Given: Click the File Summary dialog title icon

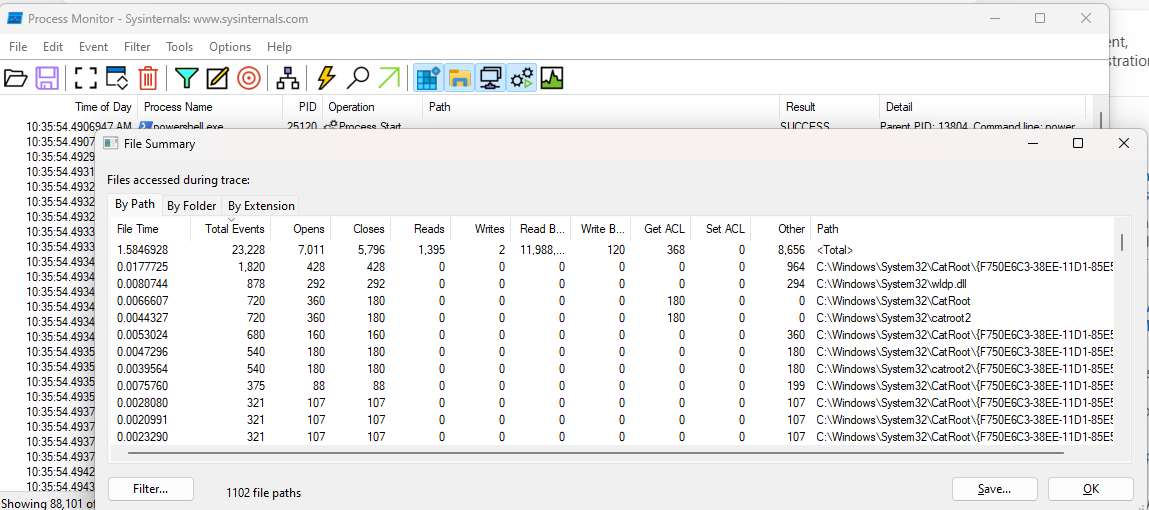Looking at the screenshot, I should pos(111,144).
